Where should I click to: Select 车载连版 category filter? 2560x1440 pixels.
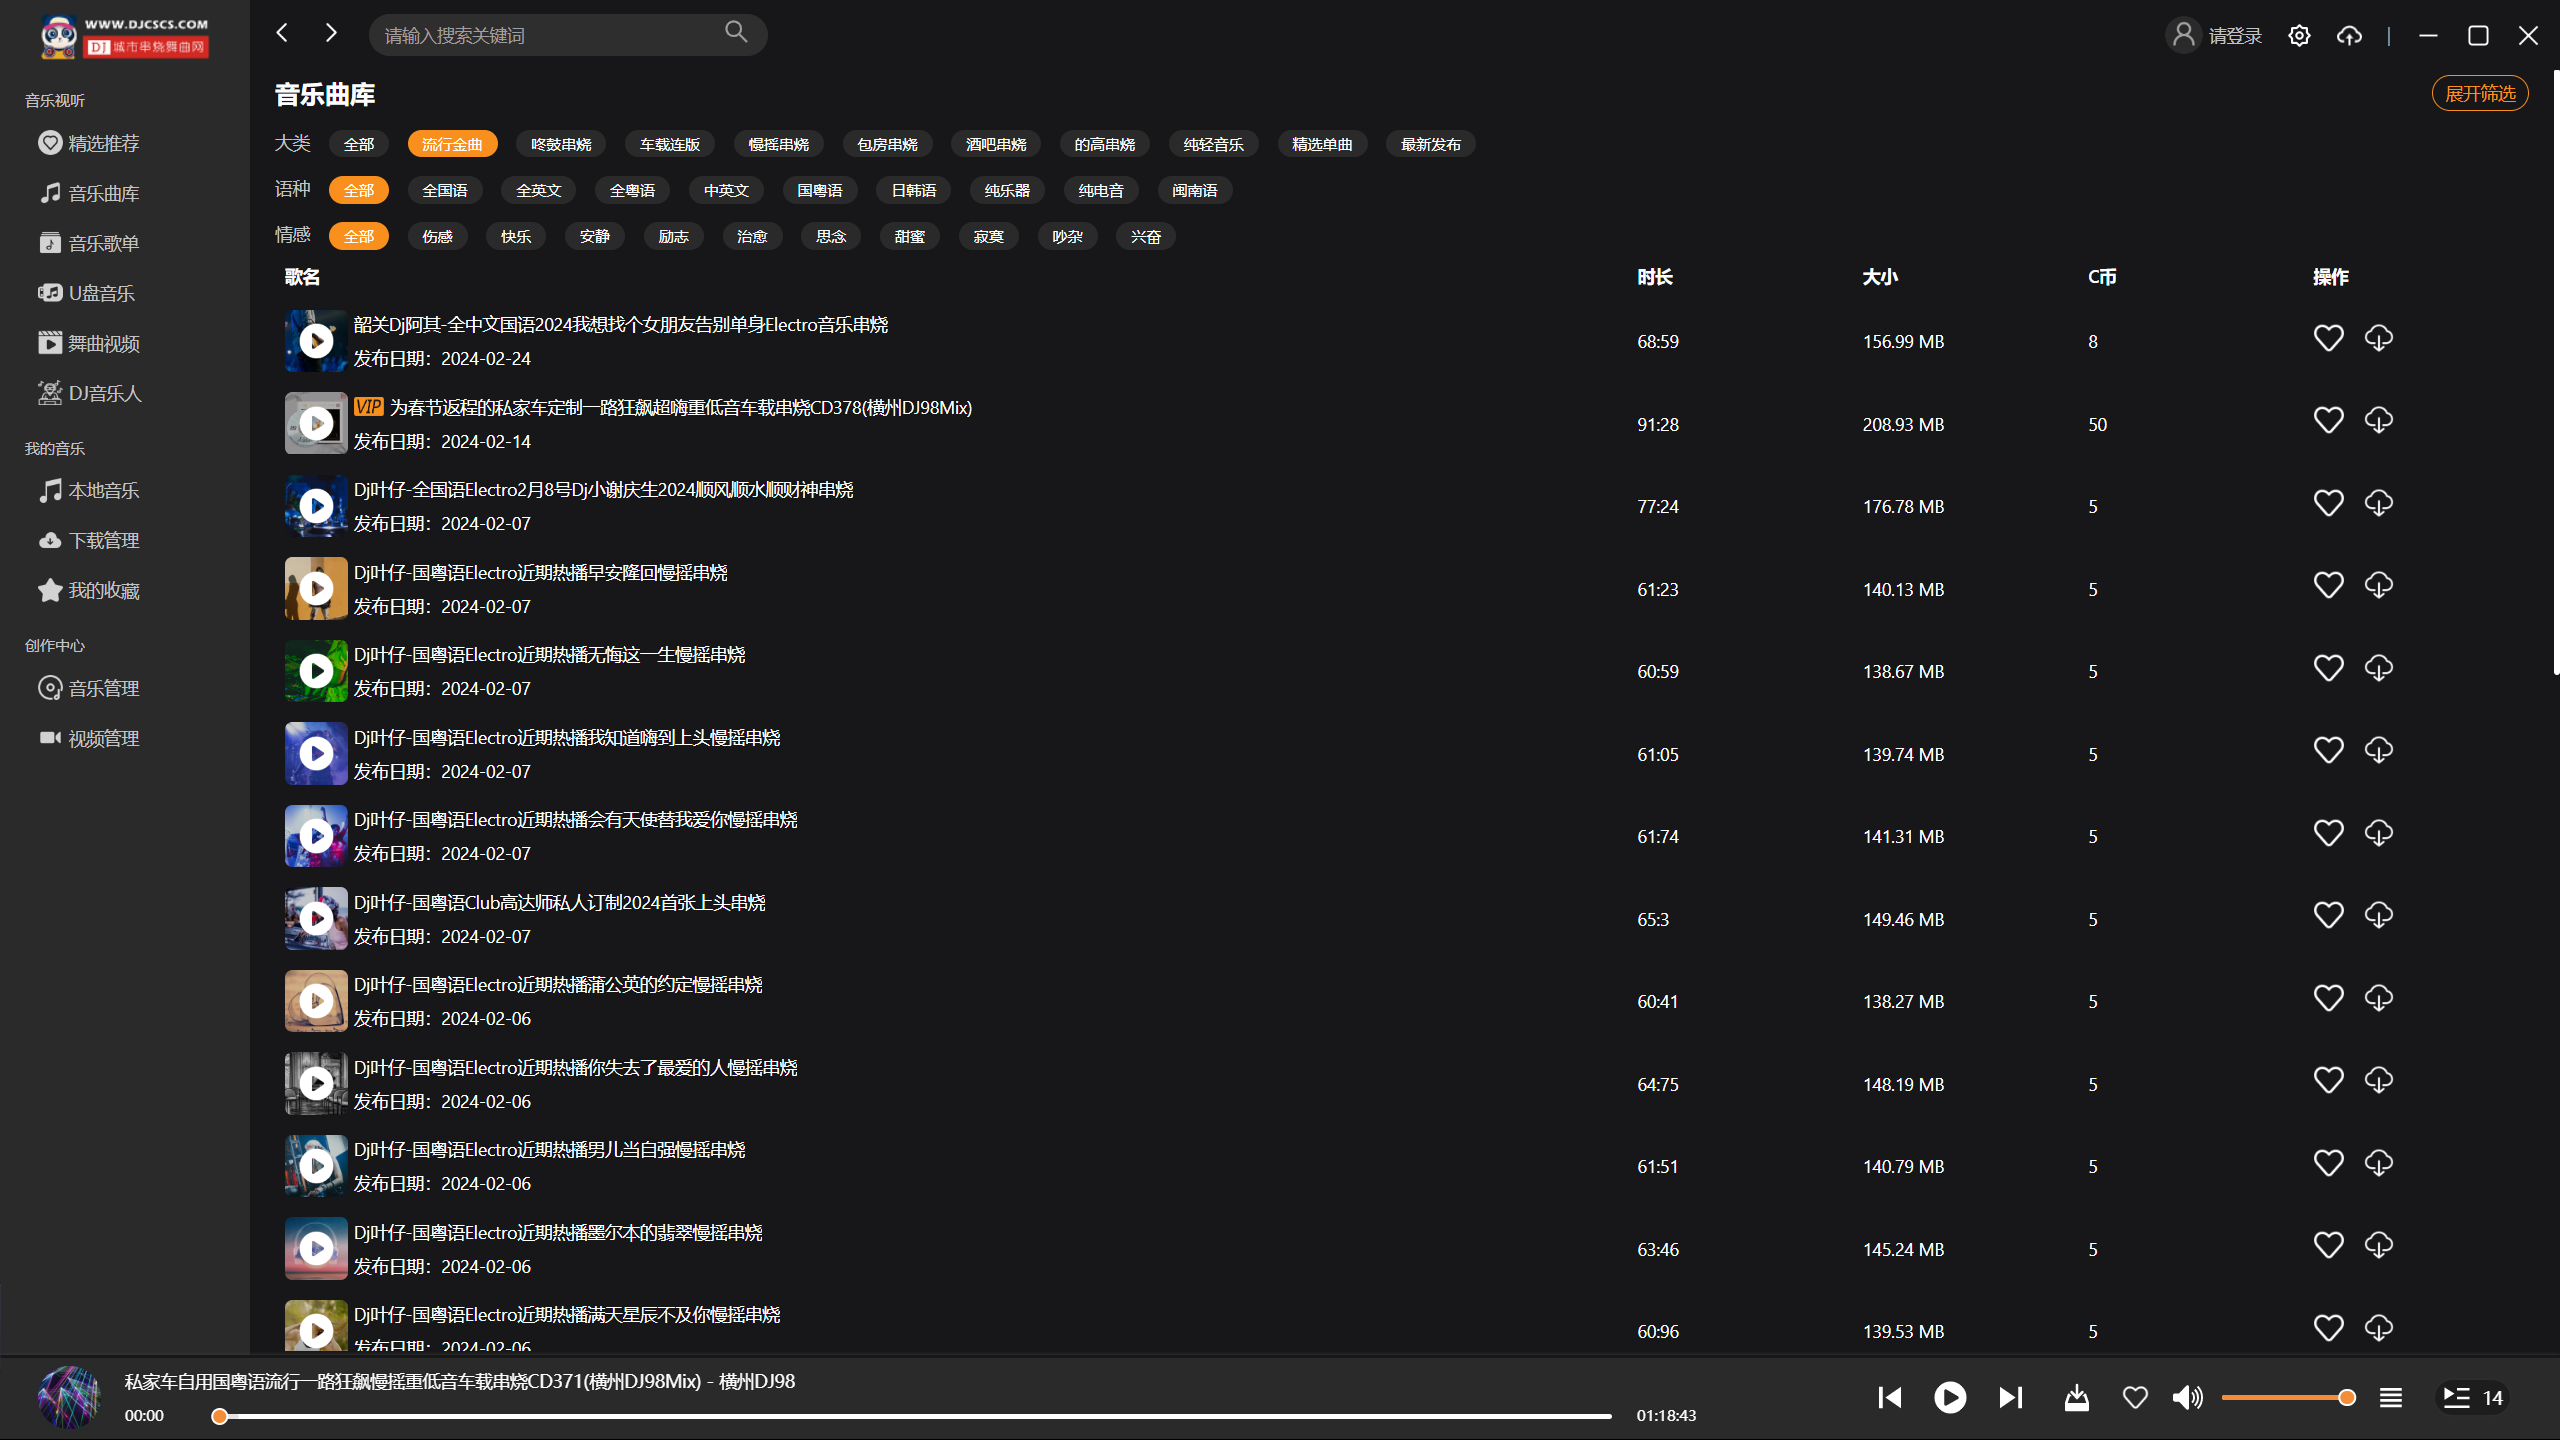[x=669, y=144]
